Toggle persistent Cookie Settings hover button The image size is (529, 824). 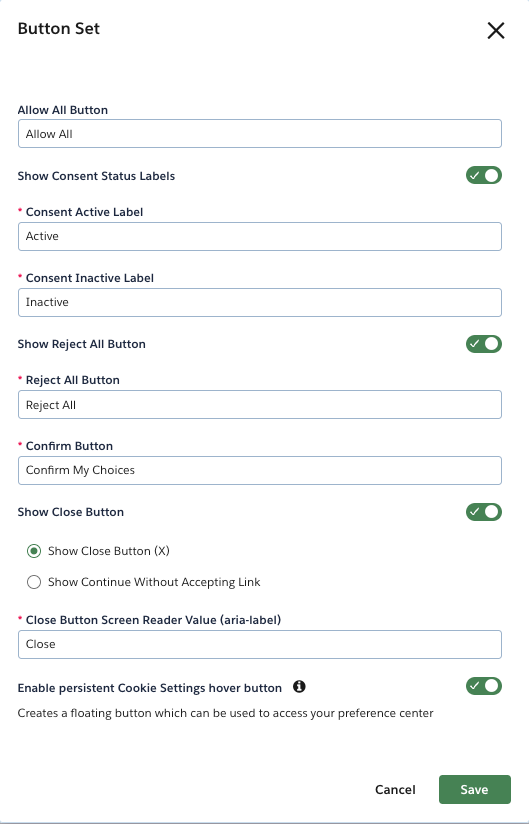483,686
